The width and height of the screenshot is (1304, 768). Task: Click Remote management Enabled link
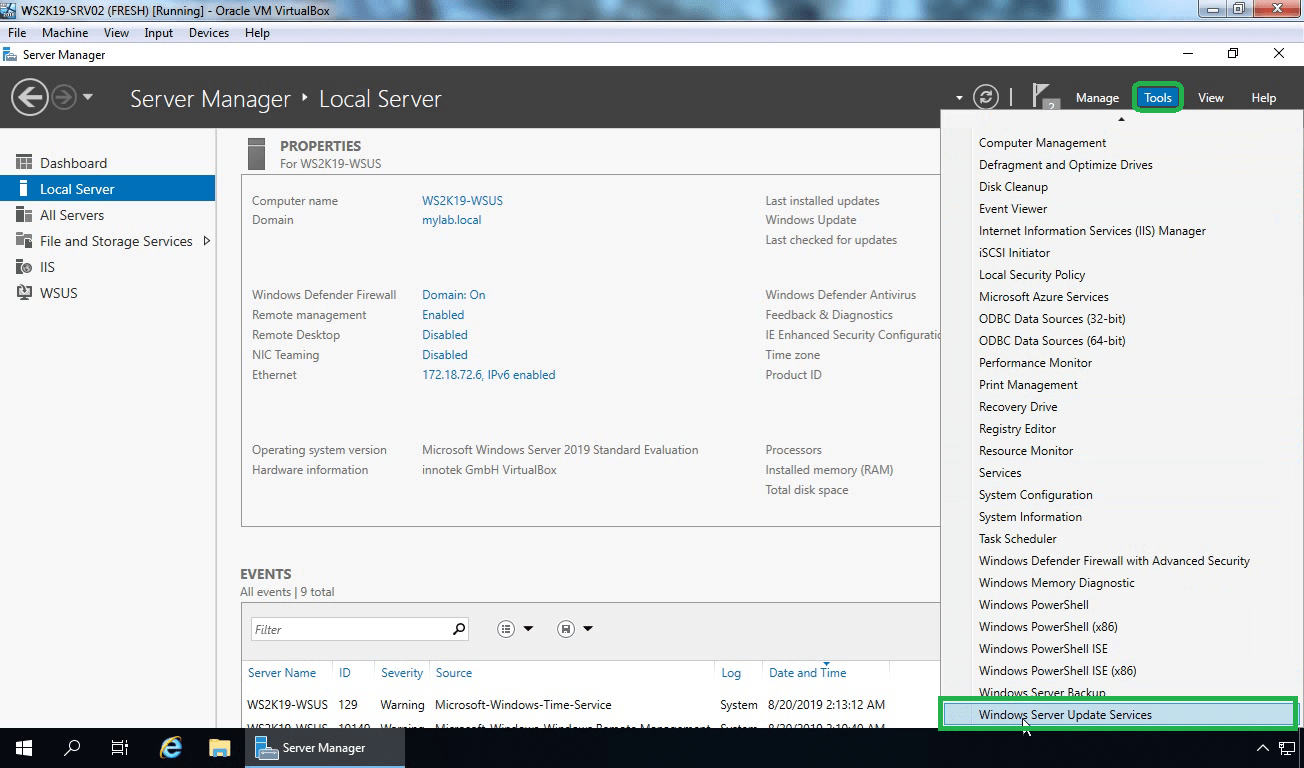[x=443, y=315]
